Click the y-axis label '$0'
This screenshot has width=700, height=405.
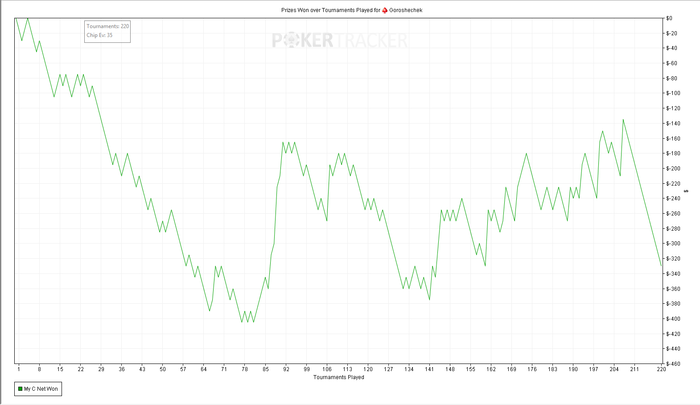[669, 18]
